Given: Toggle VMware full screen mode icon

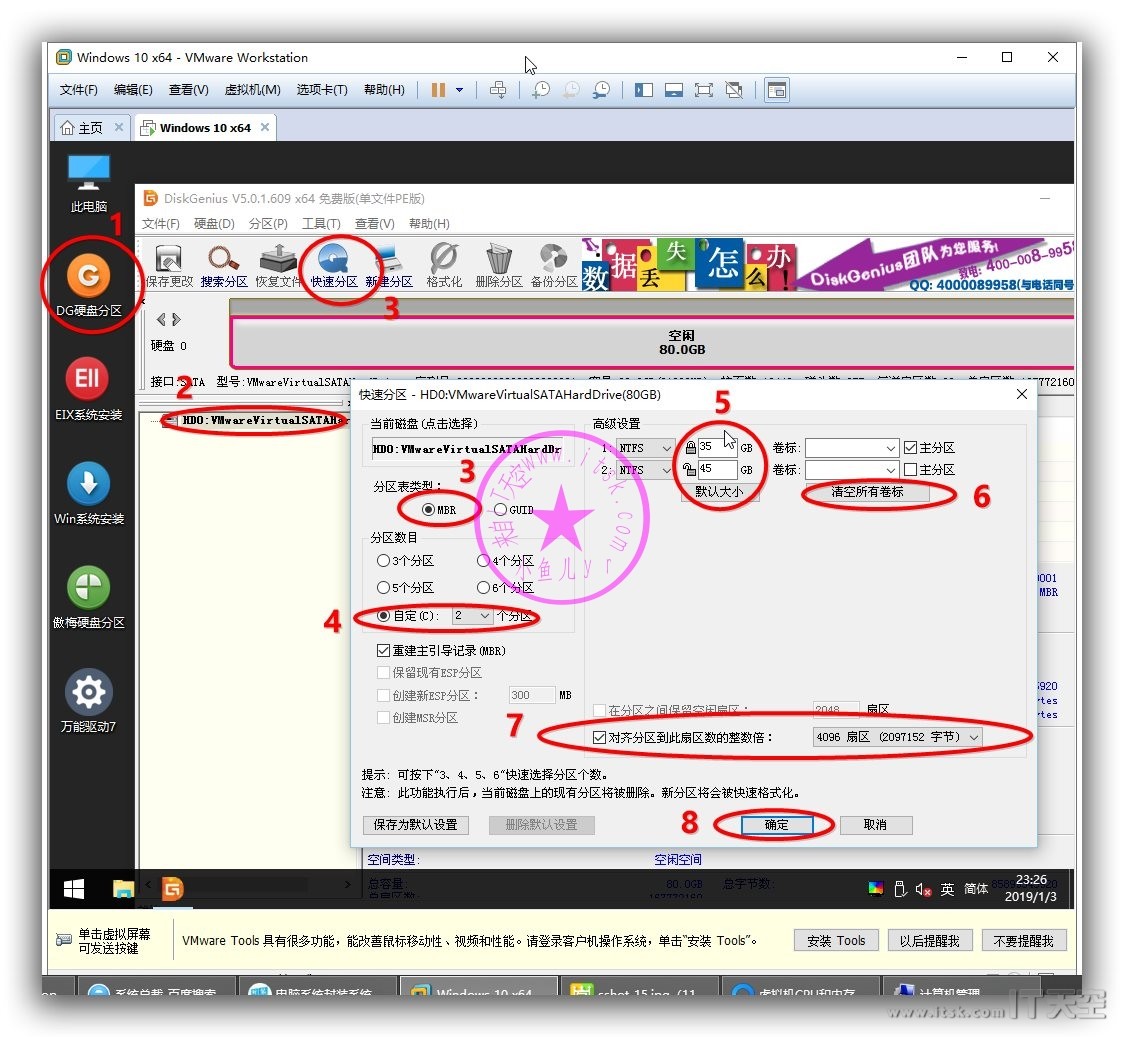Looking at the screenshot, I should point(704,90).
